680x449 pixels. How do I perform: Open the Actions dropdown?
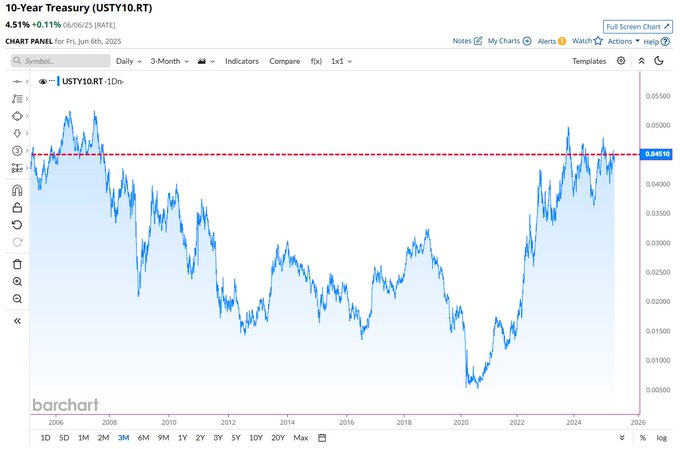tap(624, 41)
